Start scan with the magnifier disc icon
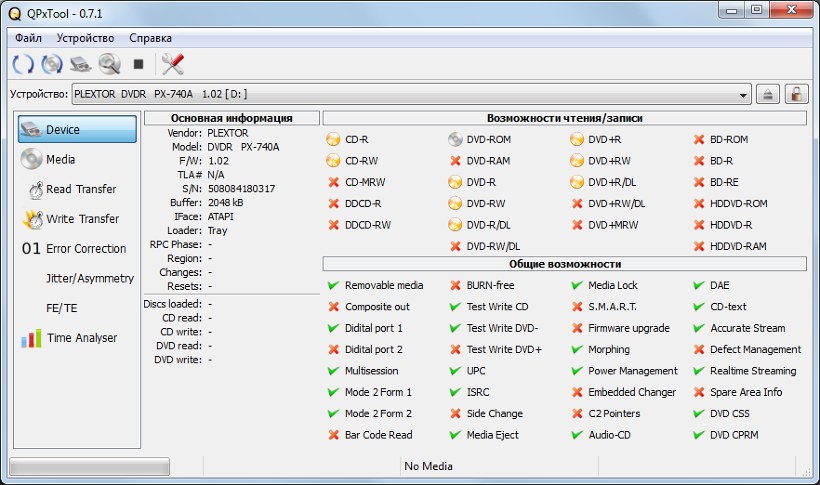Image resolution: width=820 pixels, height=485 pixels. click(x=108, y=64)
